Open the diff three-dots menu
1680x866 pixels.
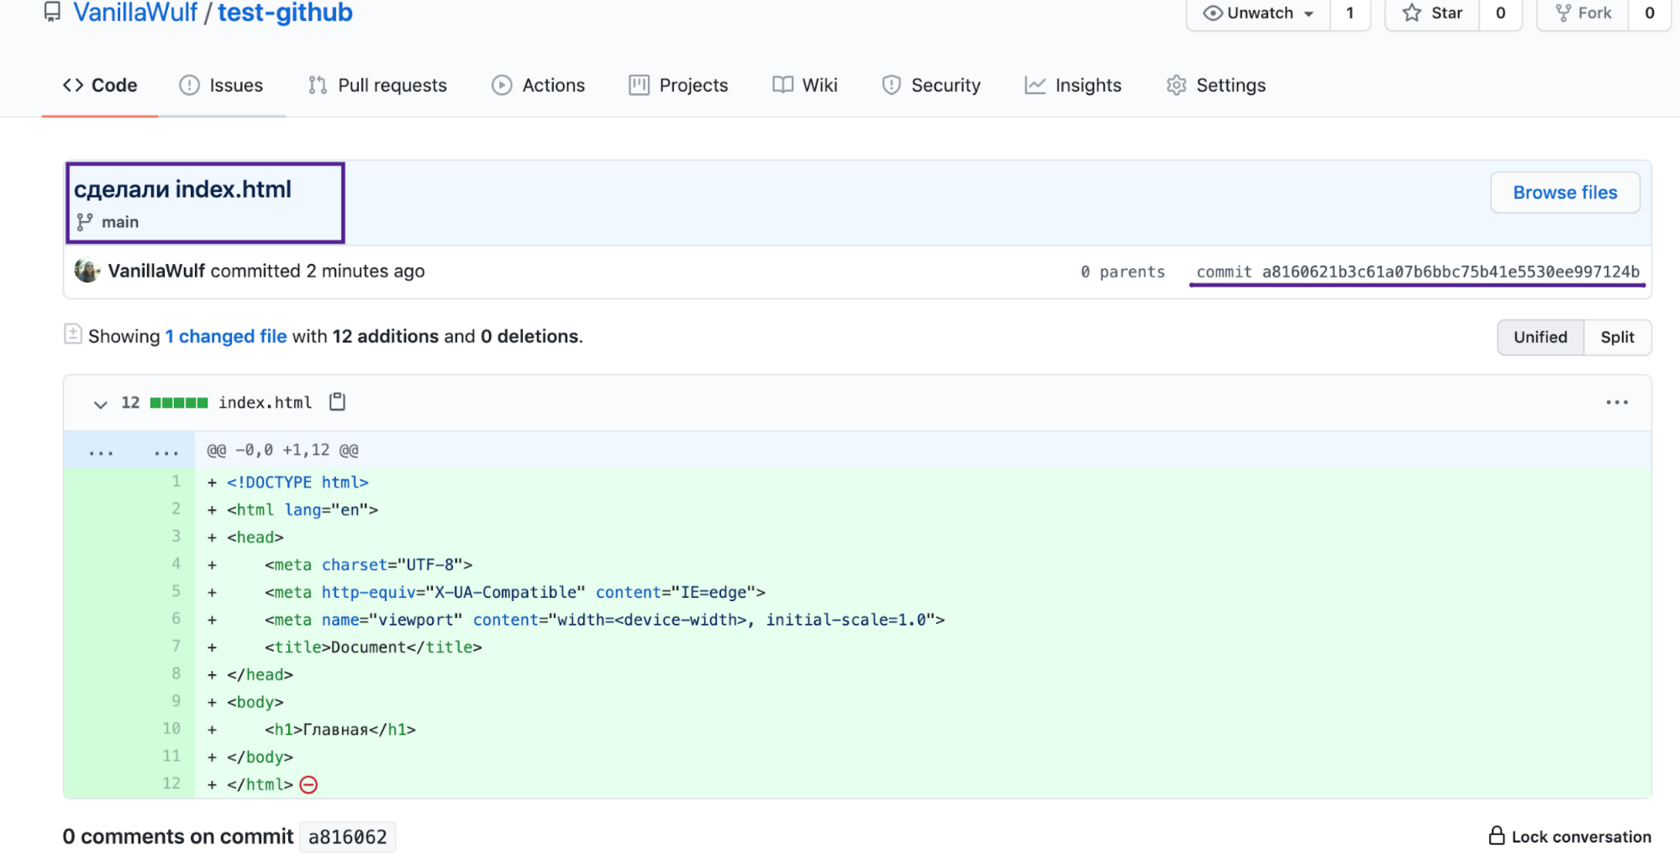[1617, 402]
